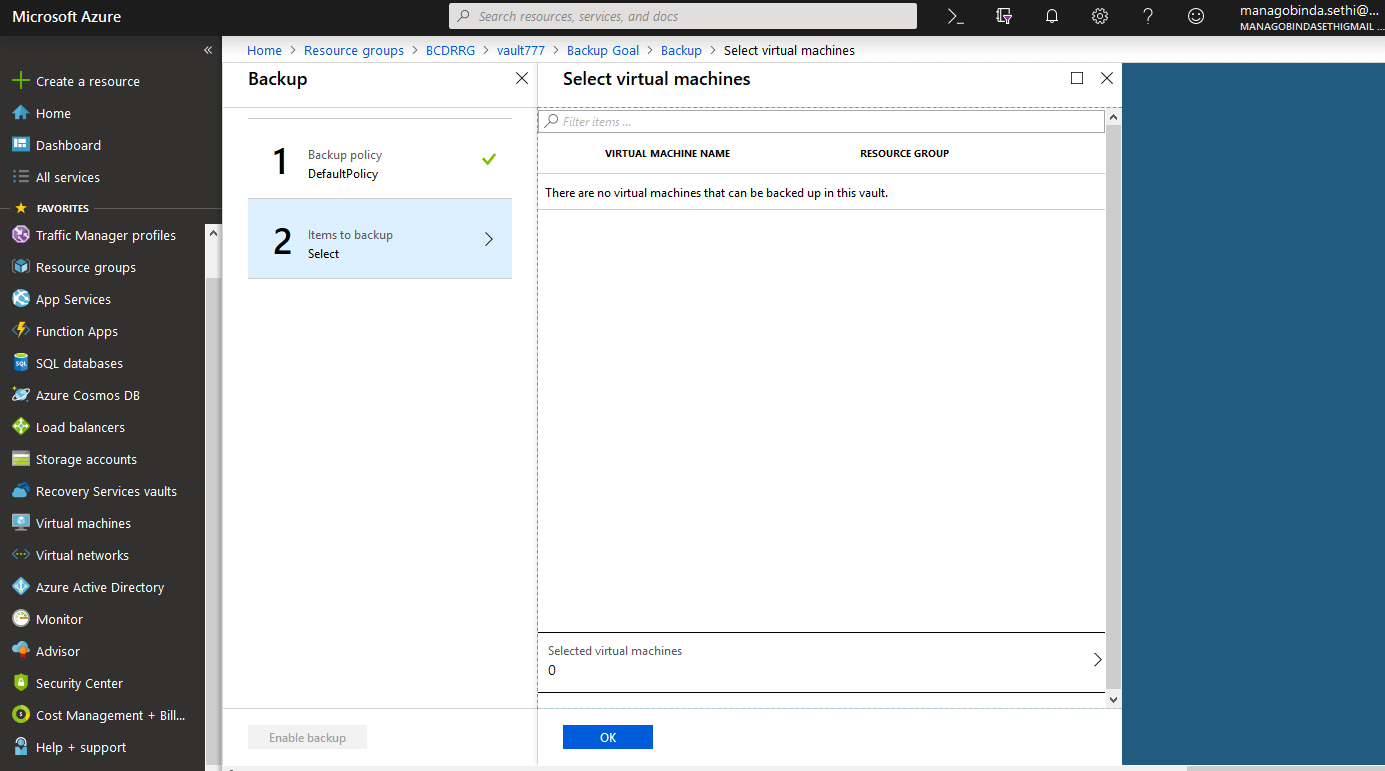Viewport: 1385px width, 771px height.
Task: Click the Virtual machines icon
Action: tap(20, 523)
